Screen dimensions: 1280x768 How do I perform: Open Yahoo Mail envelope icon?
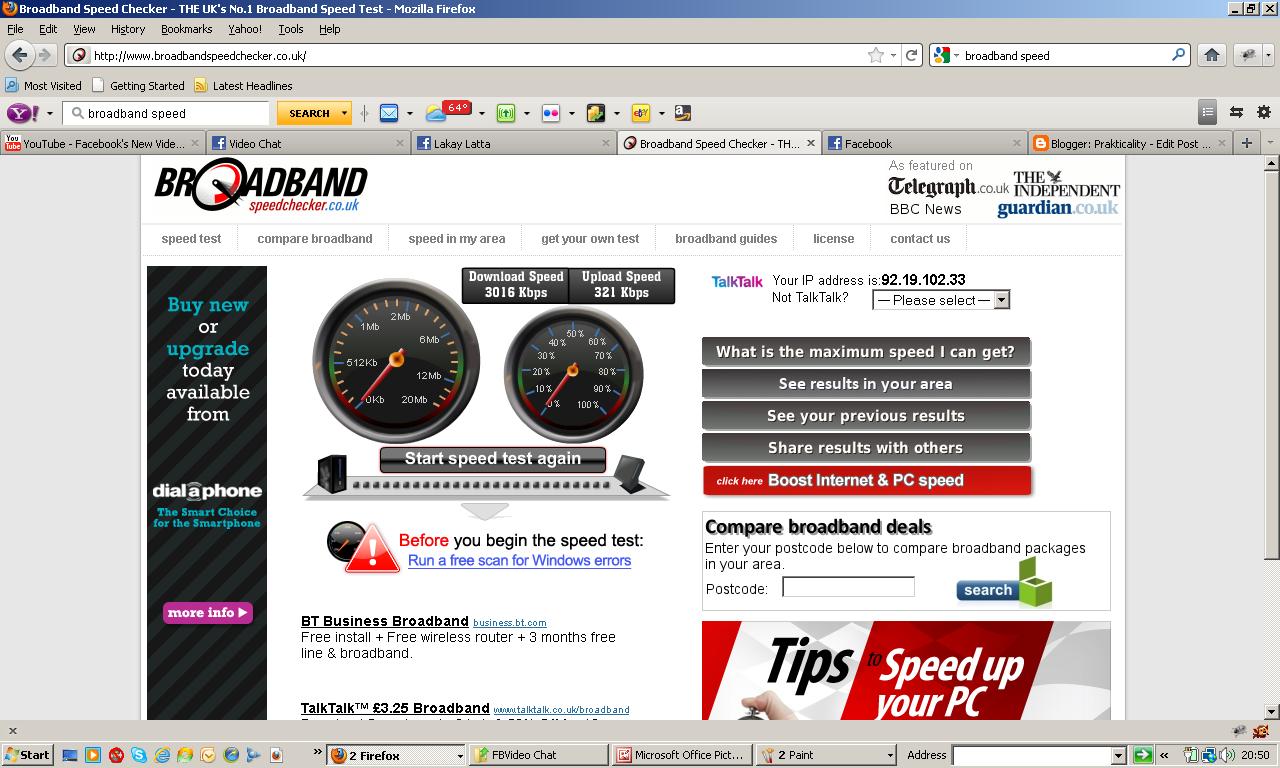(x=388, y=113)
